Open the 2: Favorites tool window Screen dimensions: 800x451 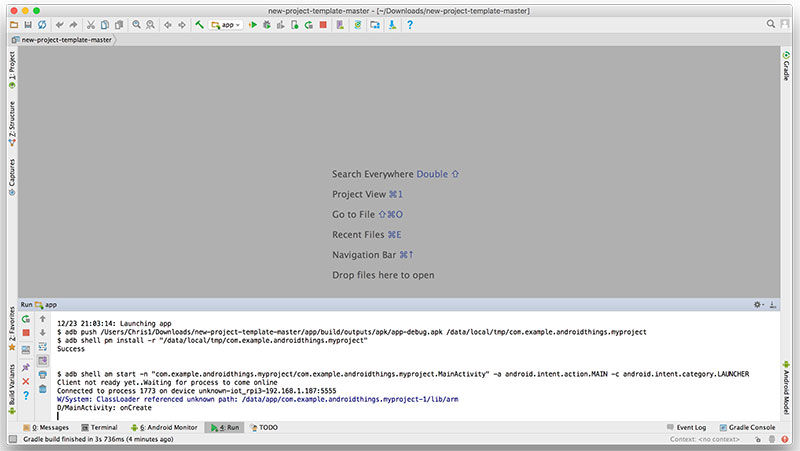click(12, 329)
